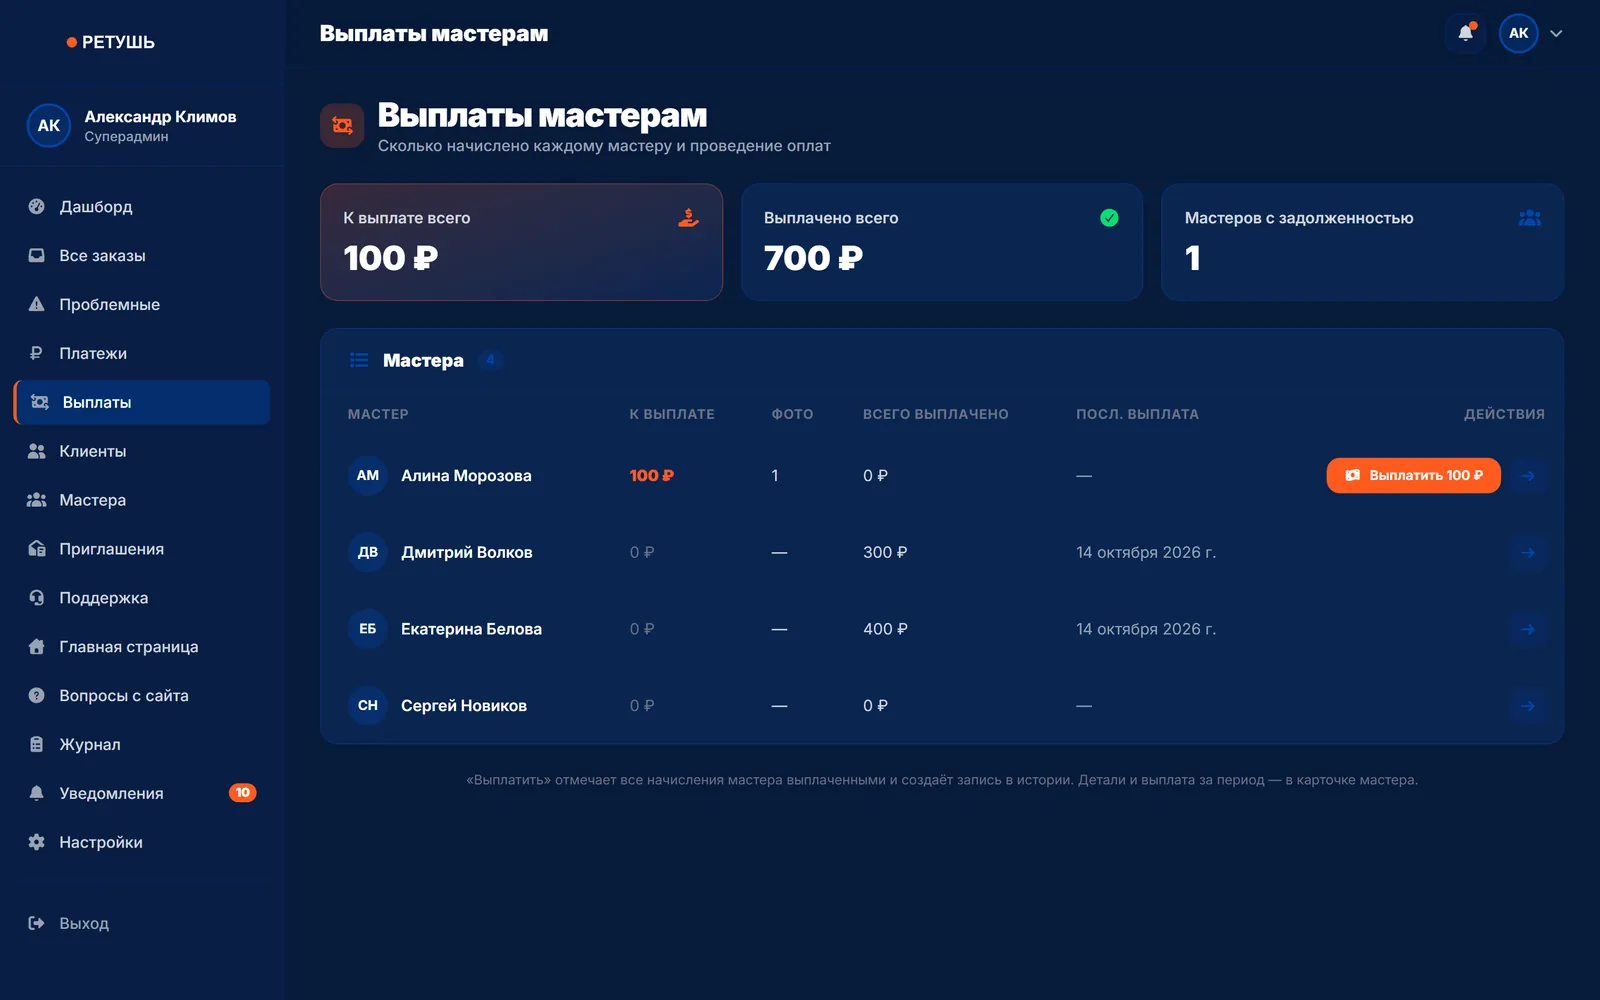Click the К выплате всего card
The height and width of the screenshot is (1000, 1600).
point(521,242)
